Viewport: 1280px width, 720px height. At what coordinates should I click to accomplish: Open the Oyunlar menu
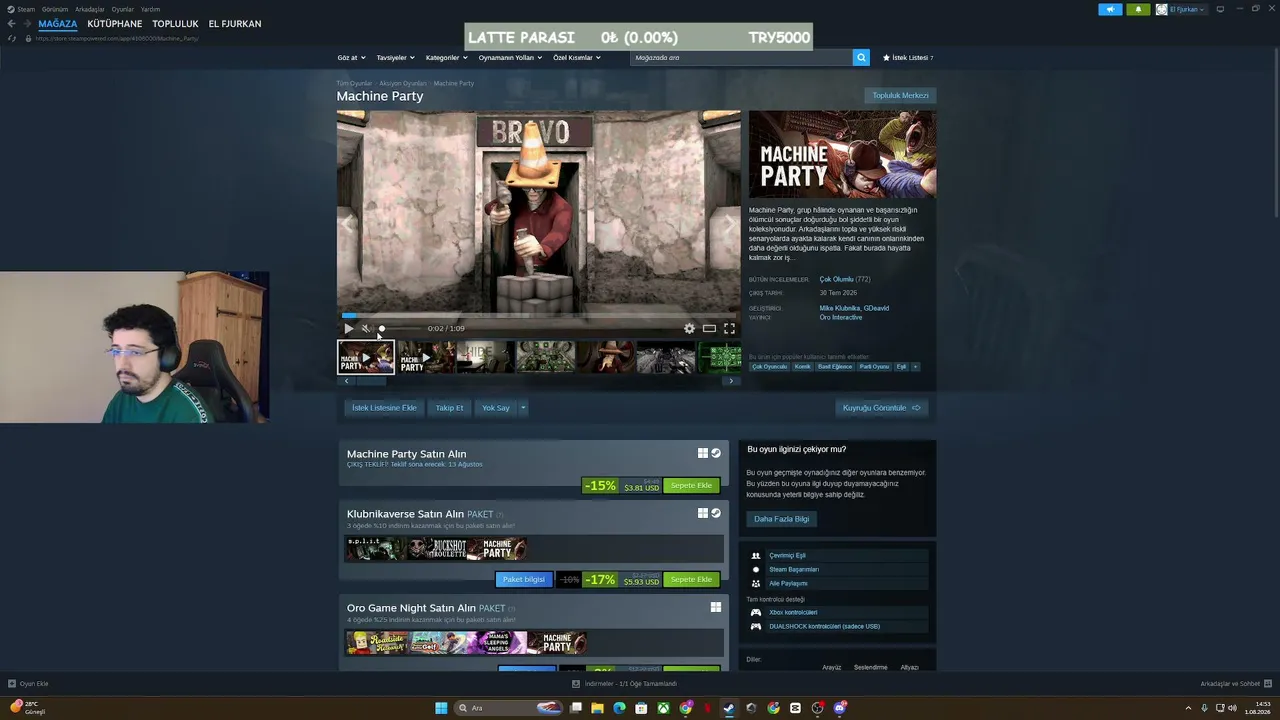pos(123,9)
